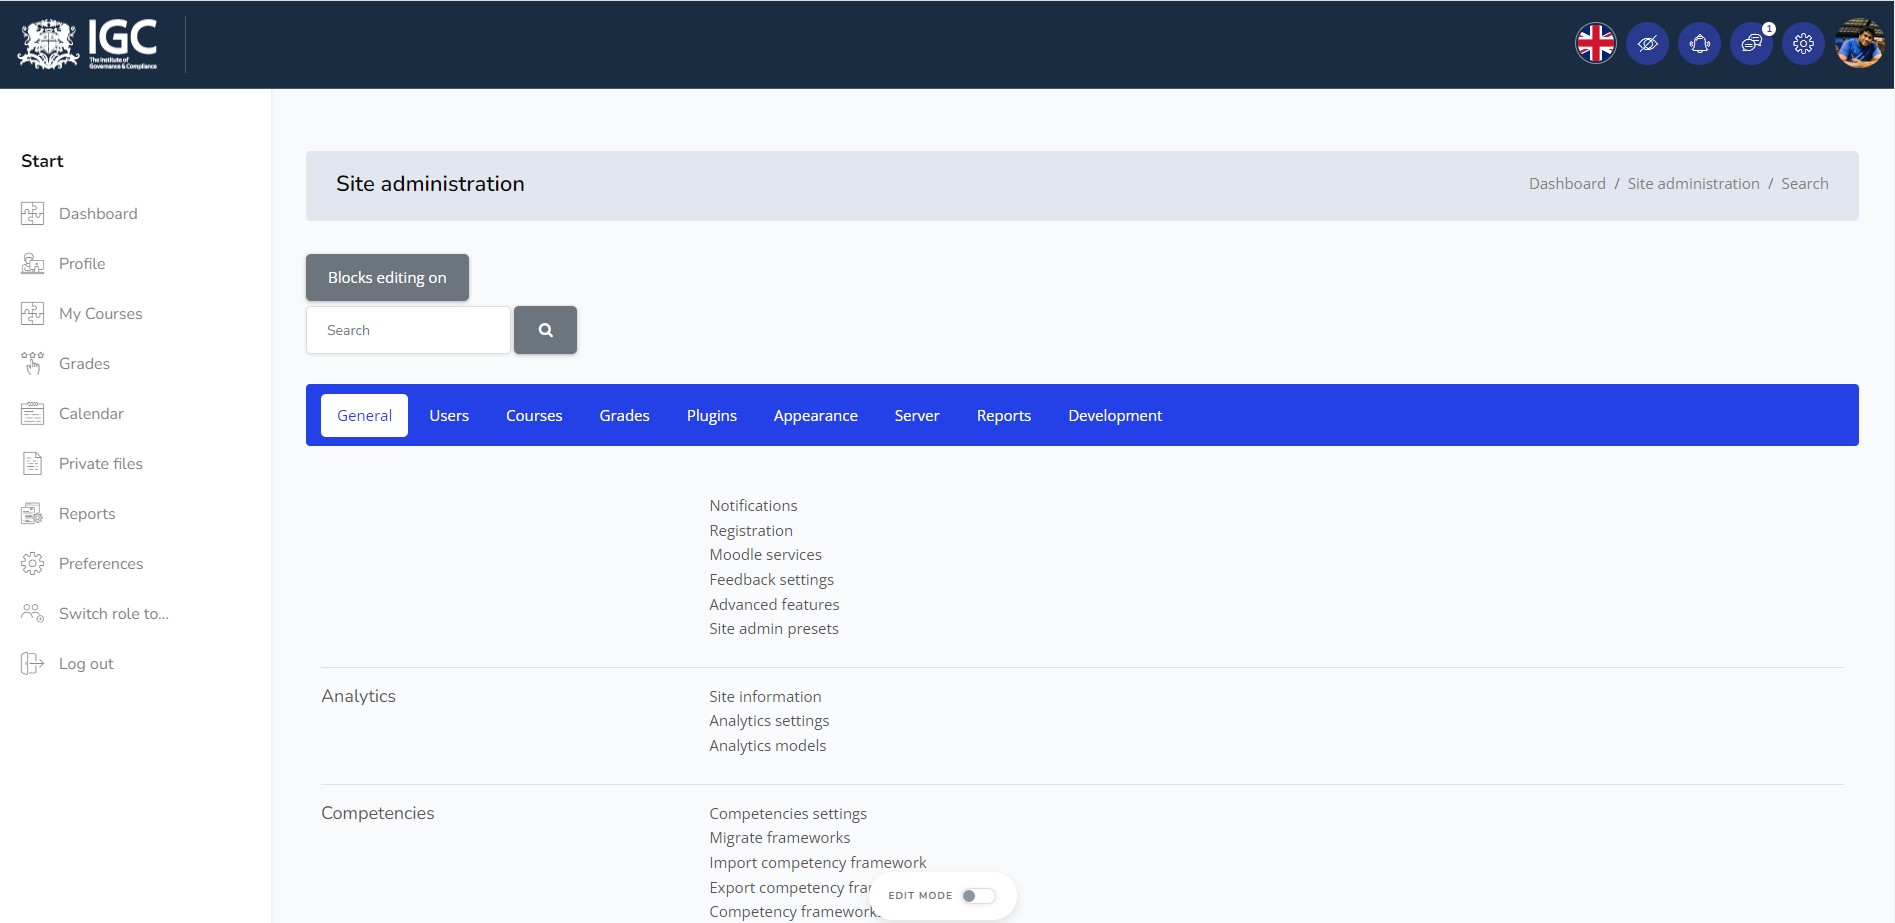Image resolution: width=1895 pixels, height=923 pixels.
Task: Click inside the Search input field
Action: [407, 329]
